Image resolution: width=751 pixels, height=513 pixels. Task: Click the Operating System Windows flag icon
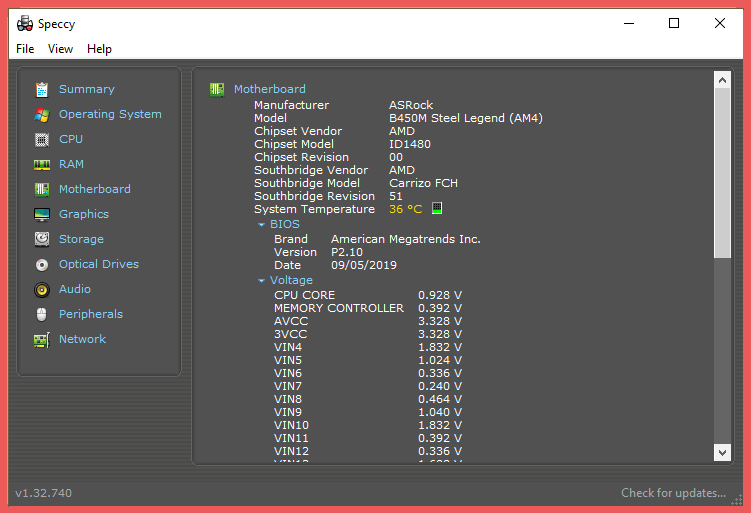42,114
